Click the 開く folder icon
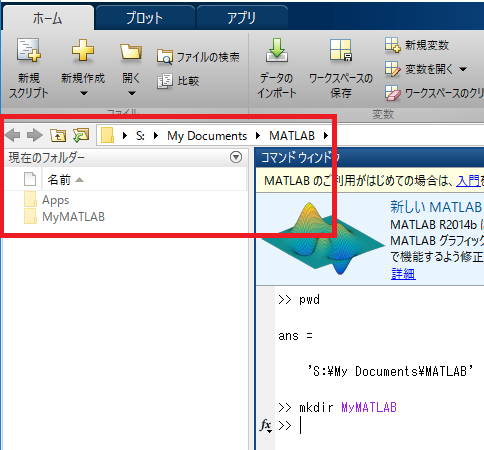 [x=131, y=51]
